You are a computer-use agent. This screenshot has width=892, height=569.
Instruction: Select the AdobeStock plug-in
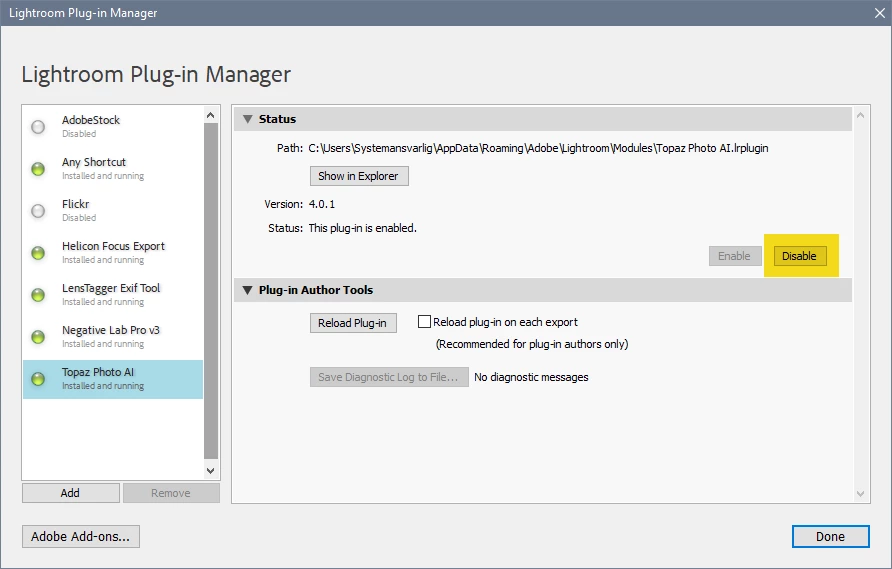[x=113, y=127]
